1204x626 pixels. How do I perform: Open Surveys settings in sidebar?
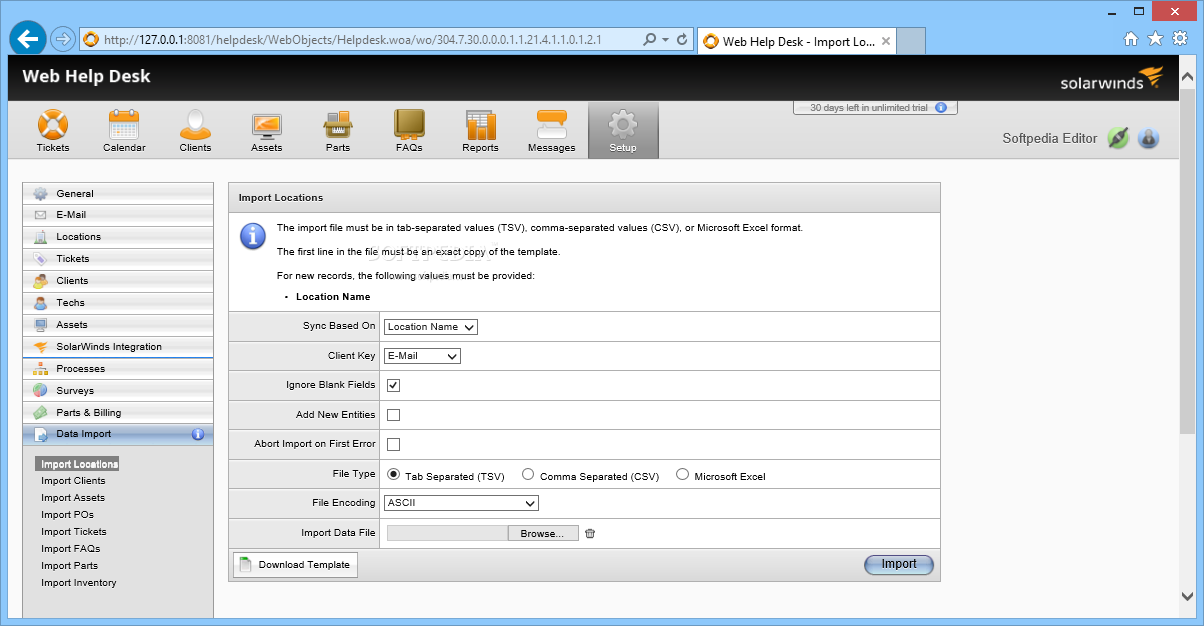[x=118, y=391]
